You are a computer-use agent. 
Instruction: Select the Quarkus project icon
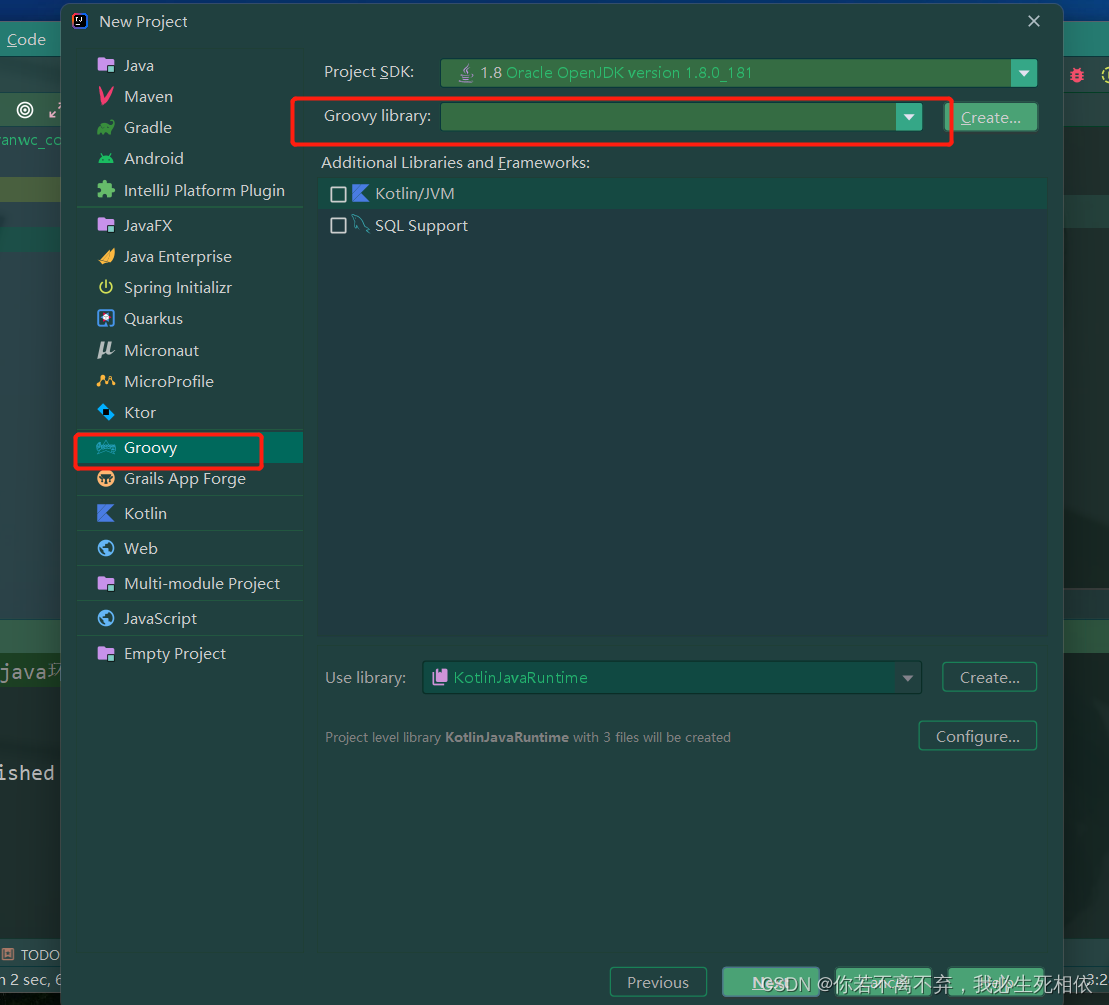pos(106,318)
